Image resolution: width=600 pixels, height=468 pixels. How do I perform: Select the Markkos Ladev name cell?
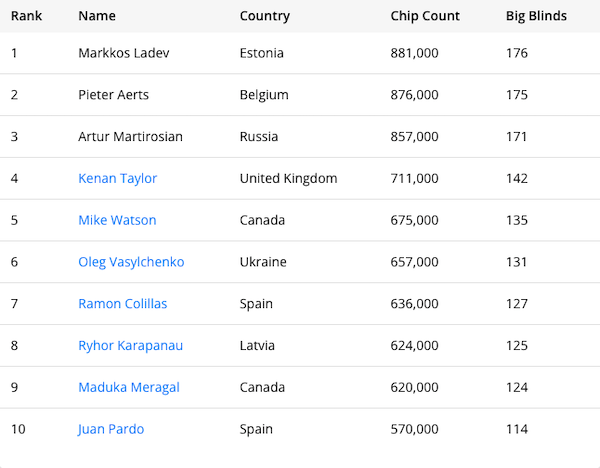pyautogui.click(x=124, y=53)
